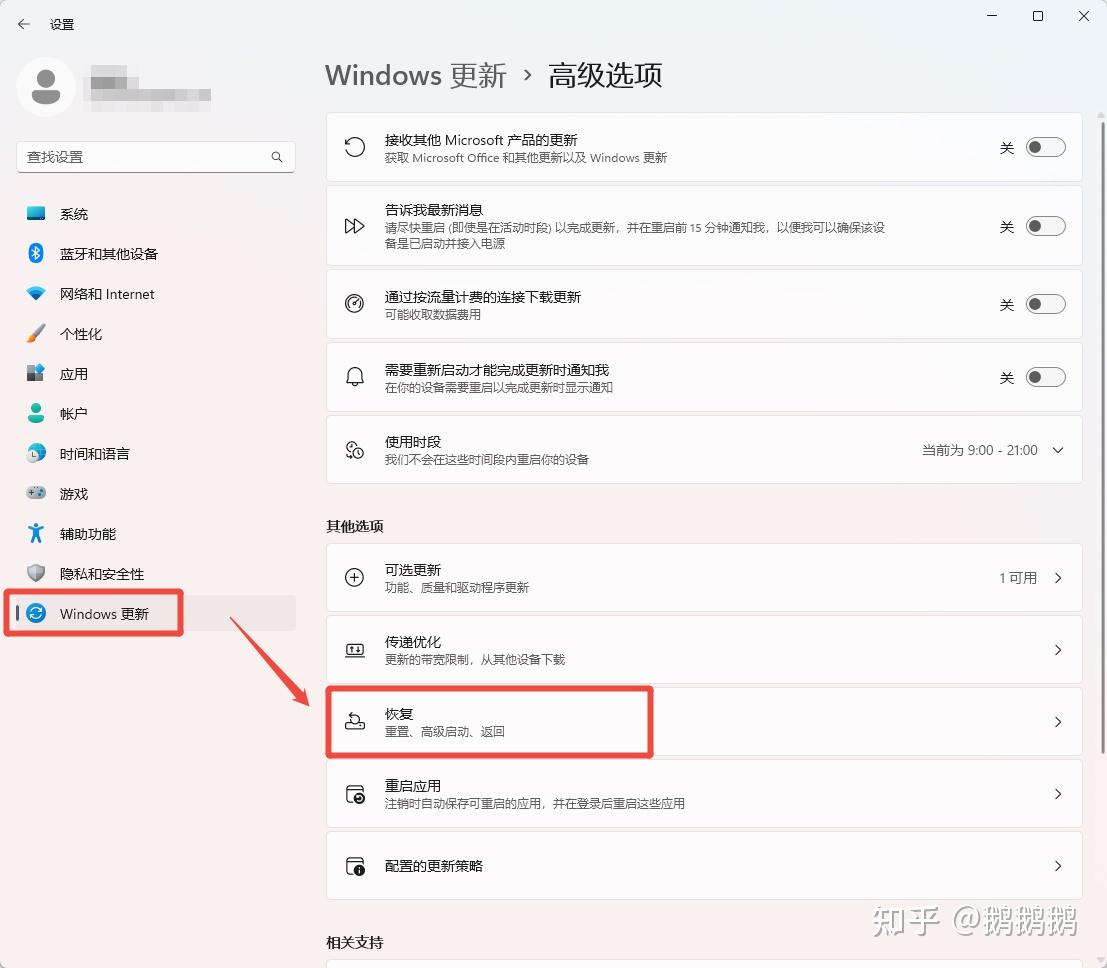Image resolution: width=1107 pixels, height=968 pixels.
Task: Click the bell icon for restart notifications
Action: point(354,377)
